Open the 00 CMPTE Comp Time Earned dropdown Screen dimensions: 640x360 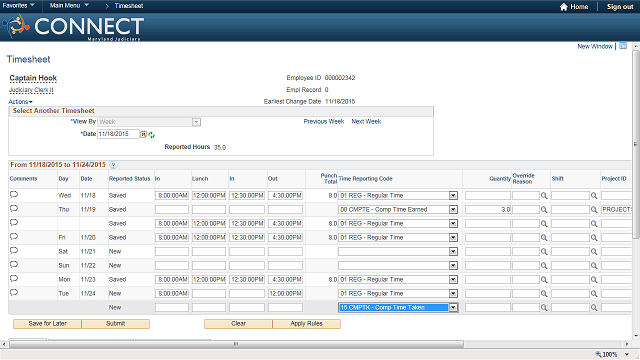453,209
